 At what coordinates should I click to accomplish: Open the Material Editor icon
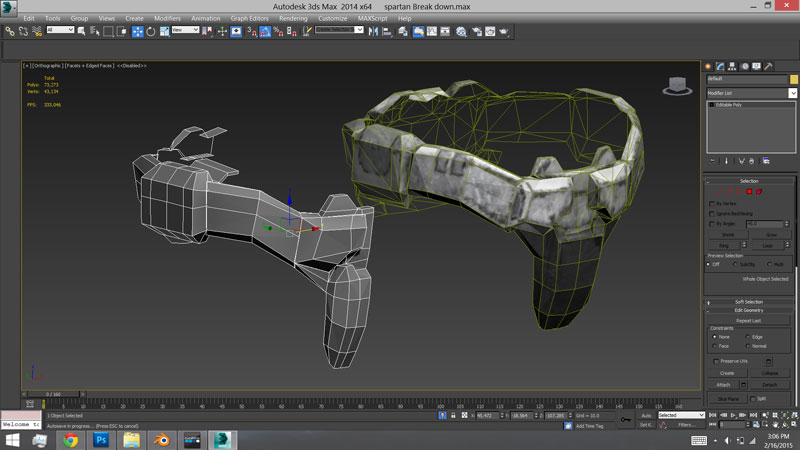pyautogui.click(x=461, y=32)
